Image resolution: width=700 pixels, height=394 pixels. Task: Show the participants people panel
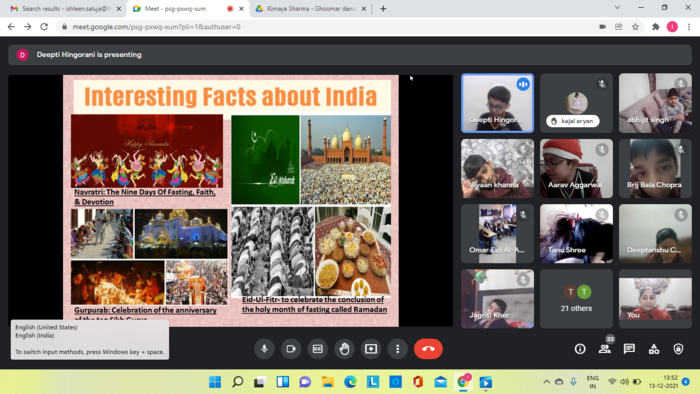tap(604, 348)
